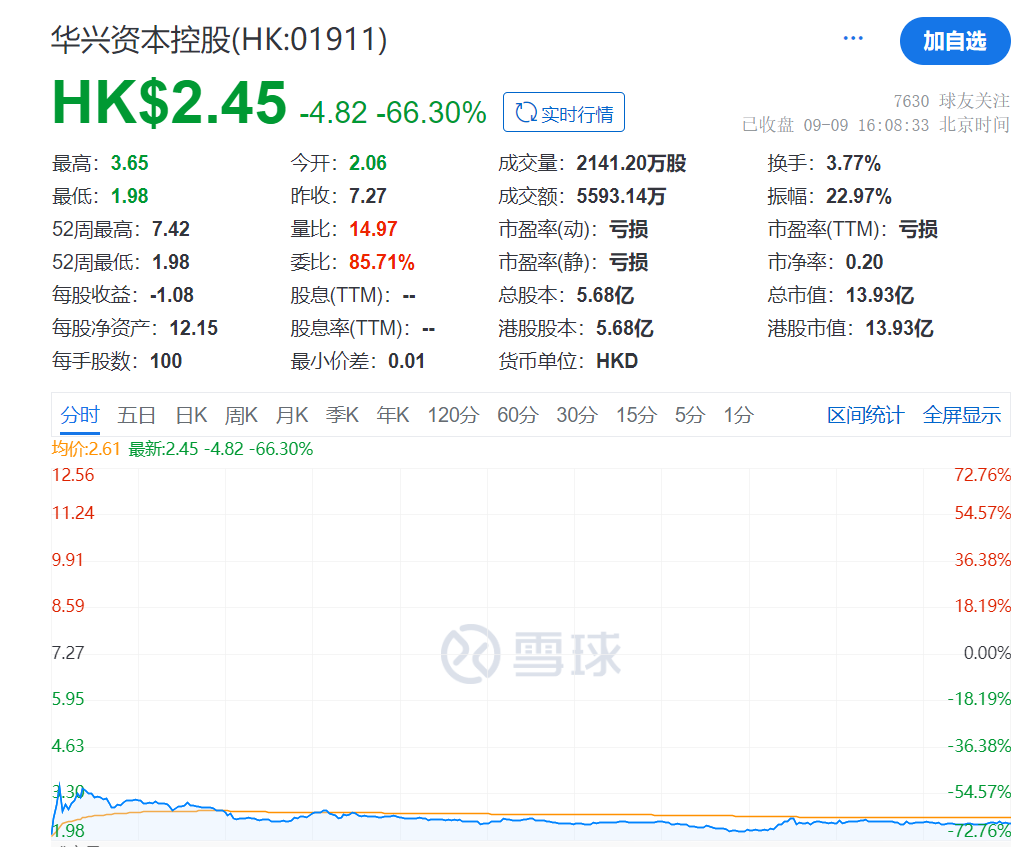Switch to the 五日 chart tab
Image resolution: width=1030 pixels, height=847 pixels.
coord(137,415)
